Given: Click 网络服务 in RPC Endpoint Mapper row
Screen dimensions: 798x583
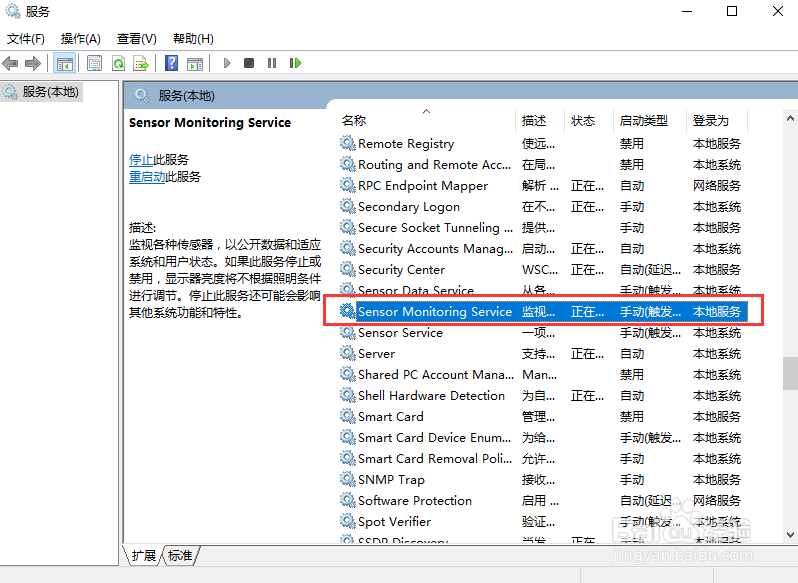Looking at the screenshot, I should (x=717, y=186).
